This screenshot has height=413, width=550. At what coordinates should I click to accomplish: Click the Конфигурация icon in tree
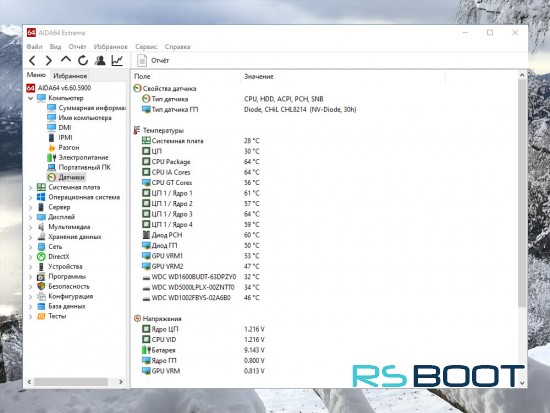pyautogui.click(x=41, y=297)
